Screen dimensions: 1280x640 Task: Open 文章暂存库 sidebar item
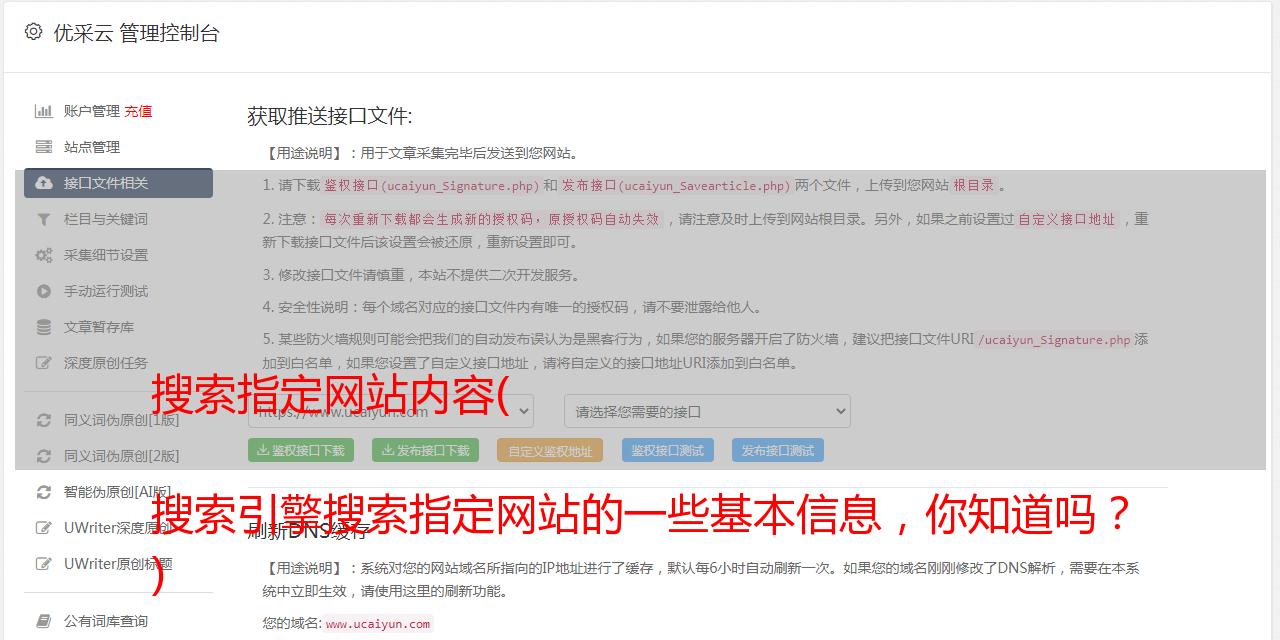coord(99,327)
